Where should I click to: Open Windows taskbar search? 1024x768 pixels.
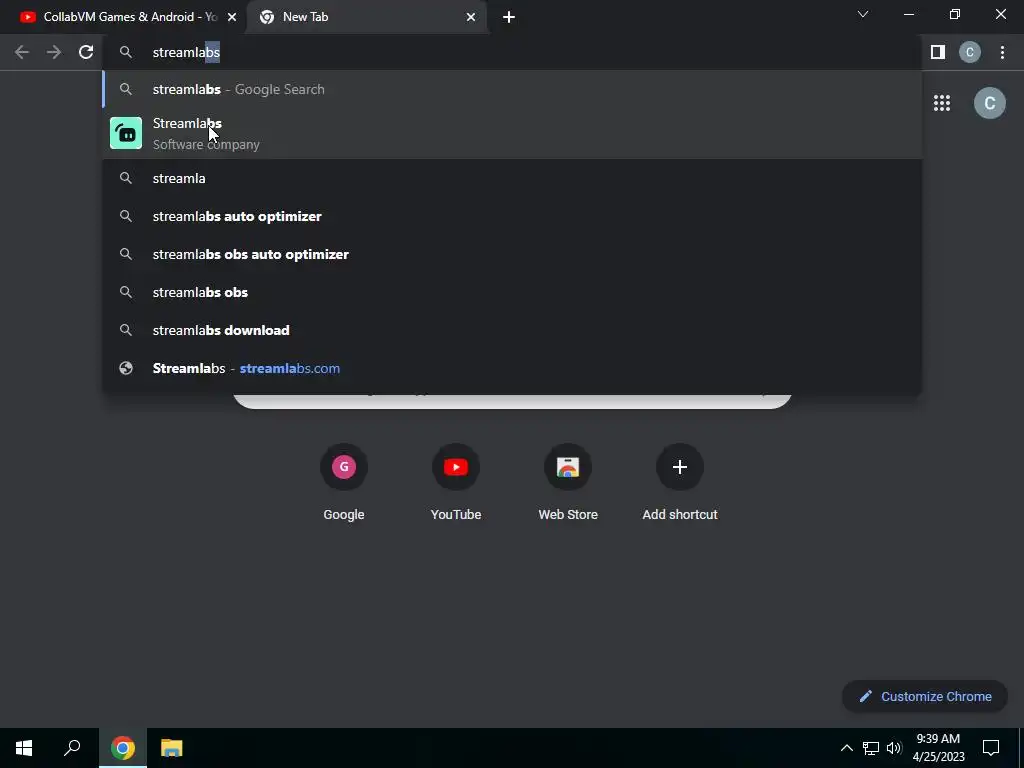(x=72, y=748)
